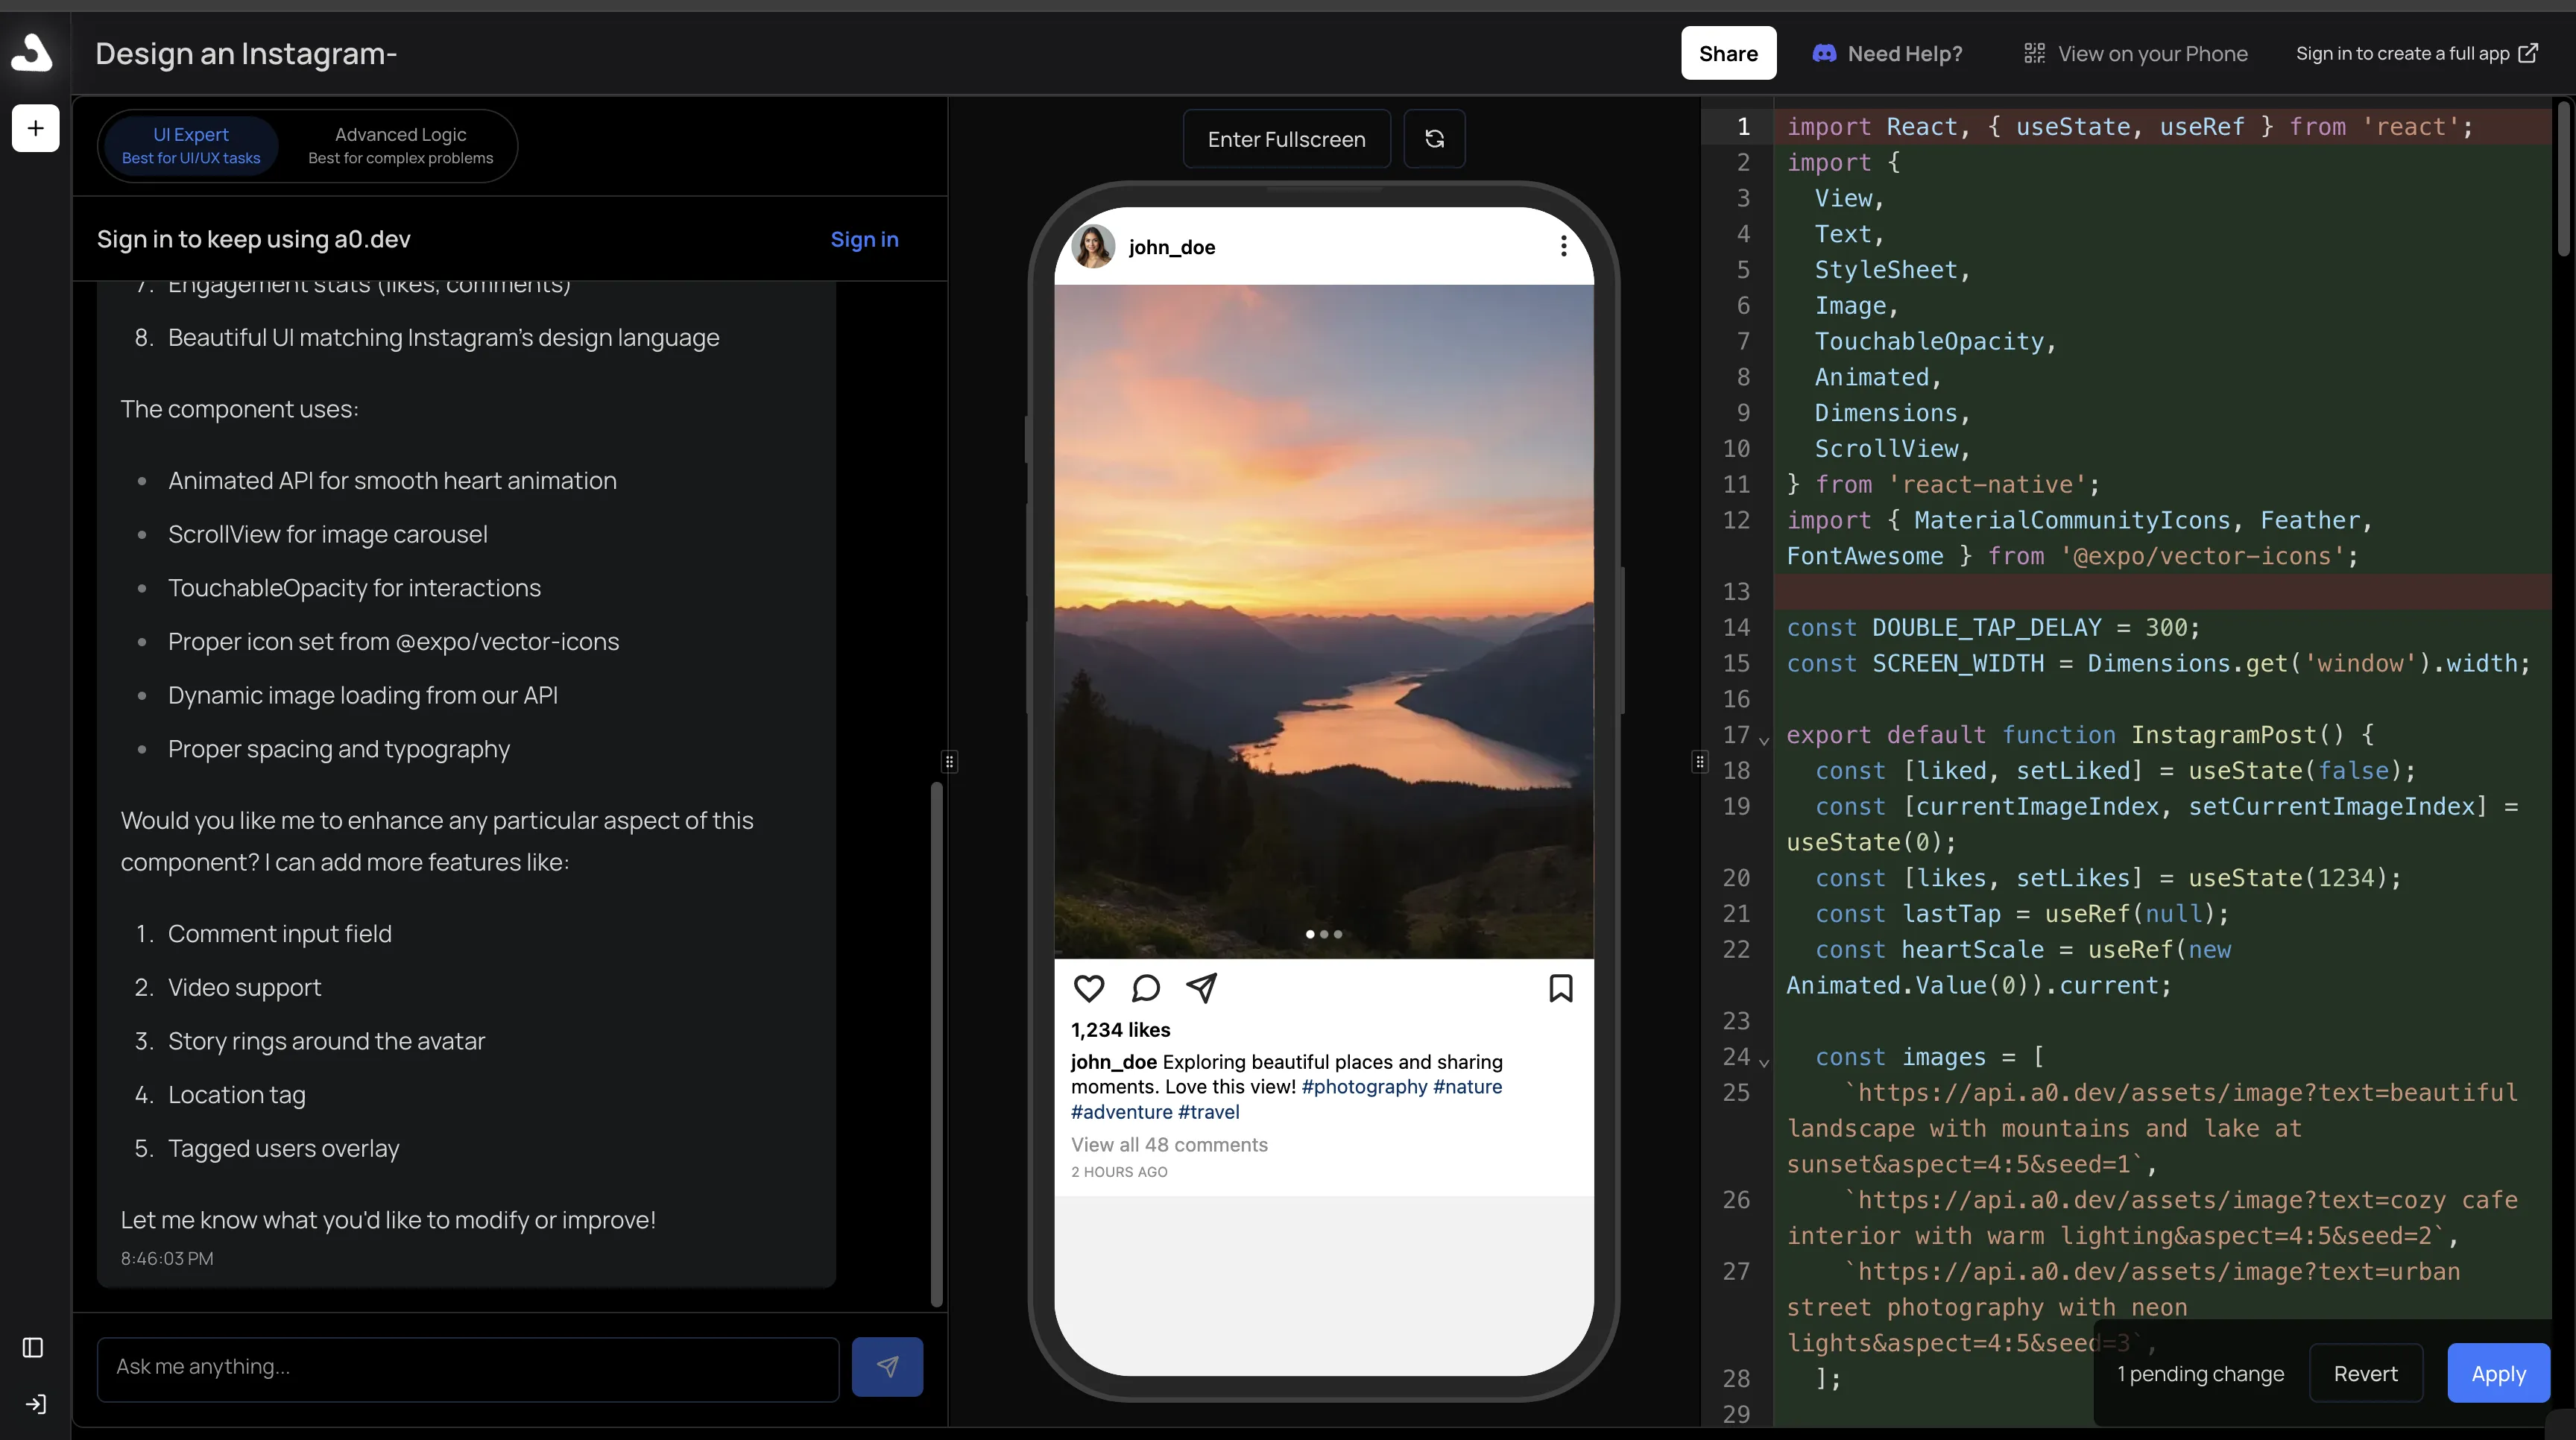Image resolution: width=2576 pixels, height=1440 pixels.
Task: Click the Enter Fullscreen button
Action: 1286,139
